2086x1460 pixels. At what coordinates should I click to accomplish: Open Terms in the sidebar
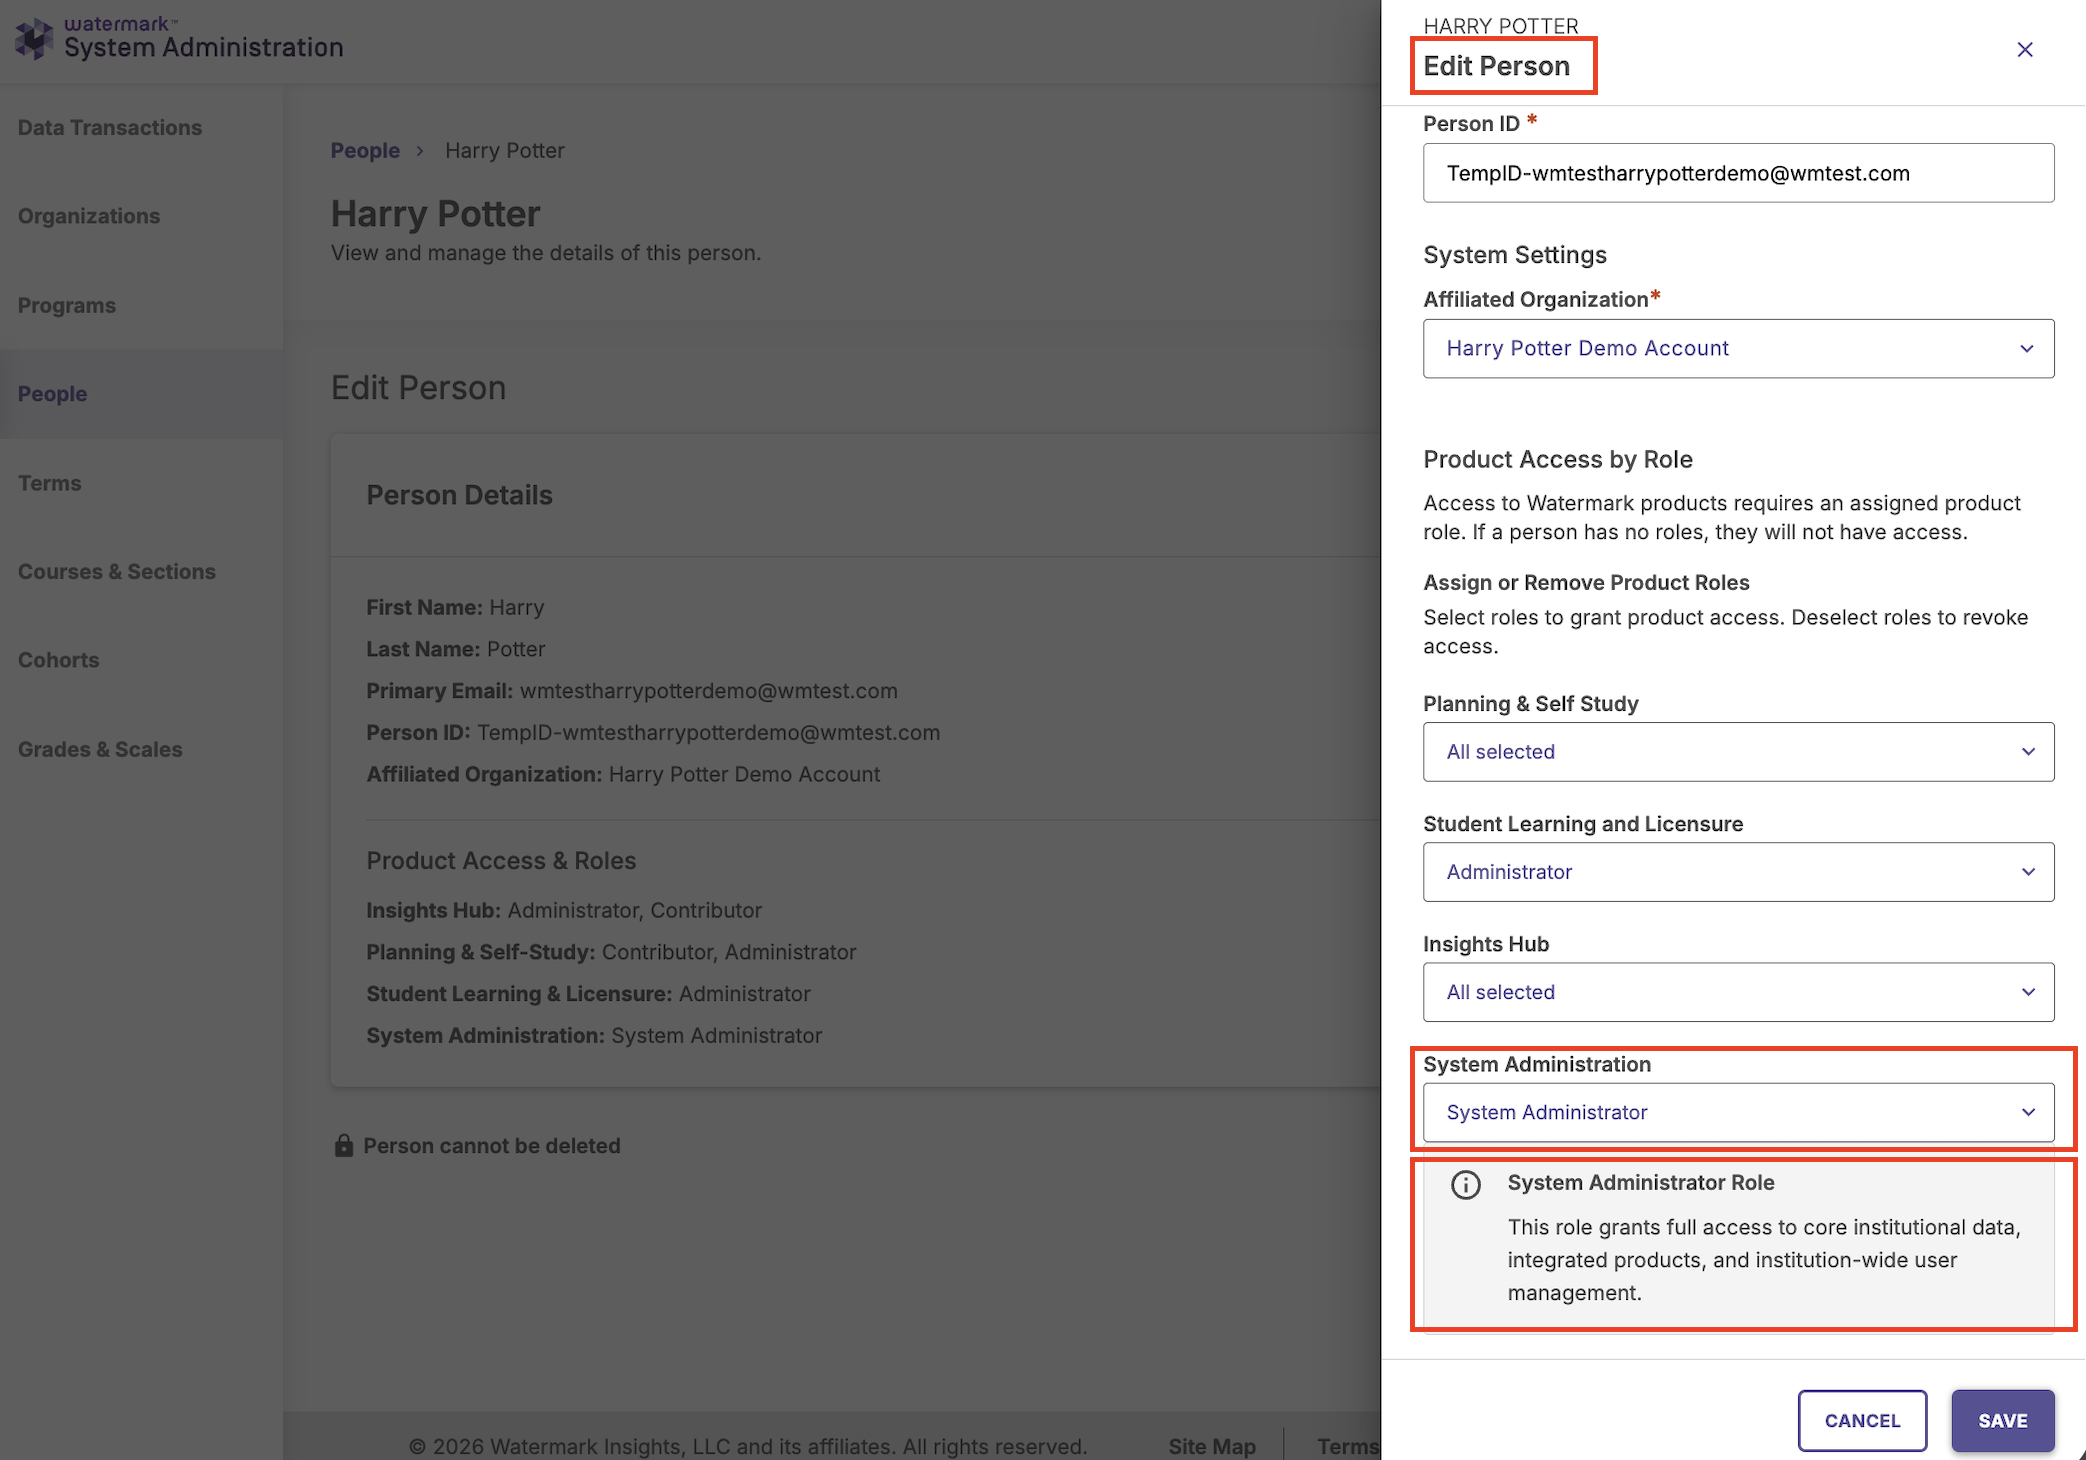pyautogui.click(x=50, y=483)
